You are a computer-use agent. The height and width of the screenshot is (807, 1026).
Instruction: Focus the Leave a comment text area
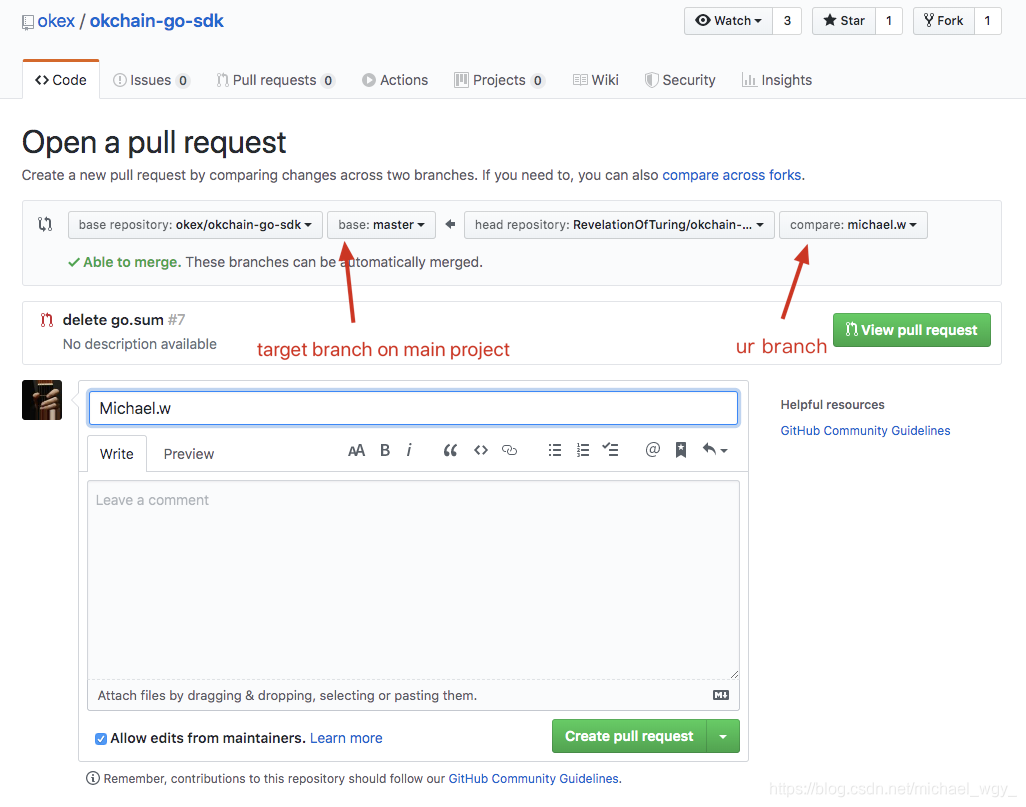click(x=414, y=581)
